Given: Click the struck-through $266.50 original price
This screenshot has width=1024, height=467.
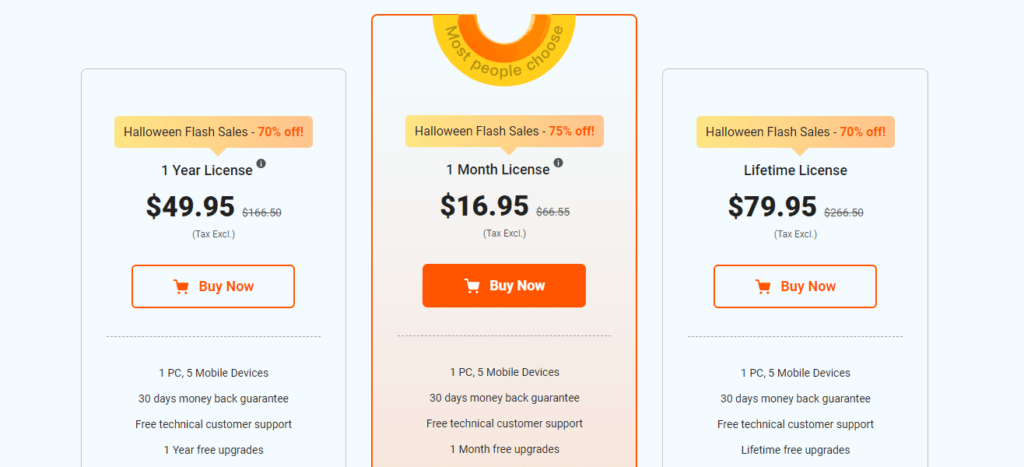Looking at the screenshot, I should tap(844, 212).
